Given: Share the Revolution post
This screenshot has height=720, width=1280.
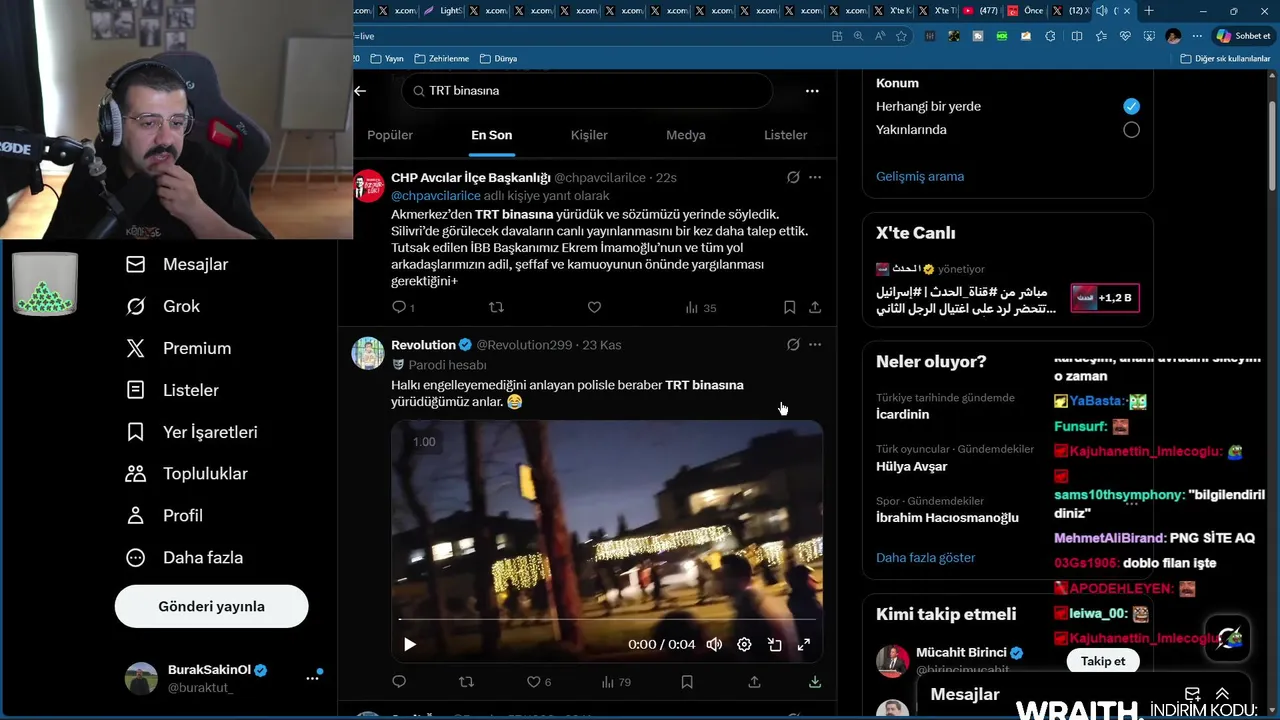Looking at the screenshot, I should click(754, 682).
